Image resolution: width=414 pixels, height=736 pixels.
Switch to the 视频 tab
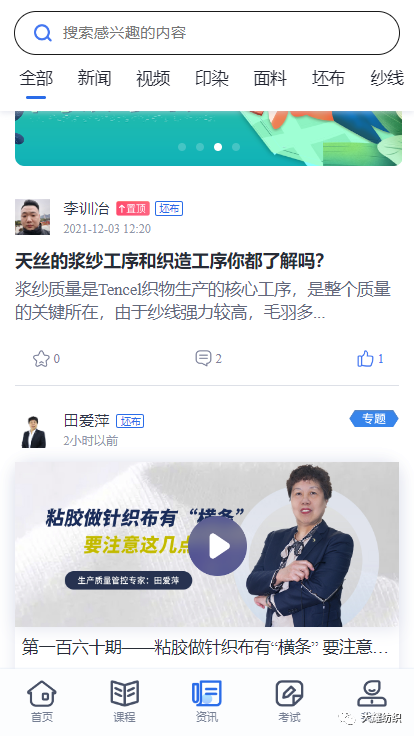tap(153, 78)
